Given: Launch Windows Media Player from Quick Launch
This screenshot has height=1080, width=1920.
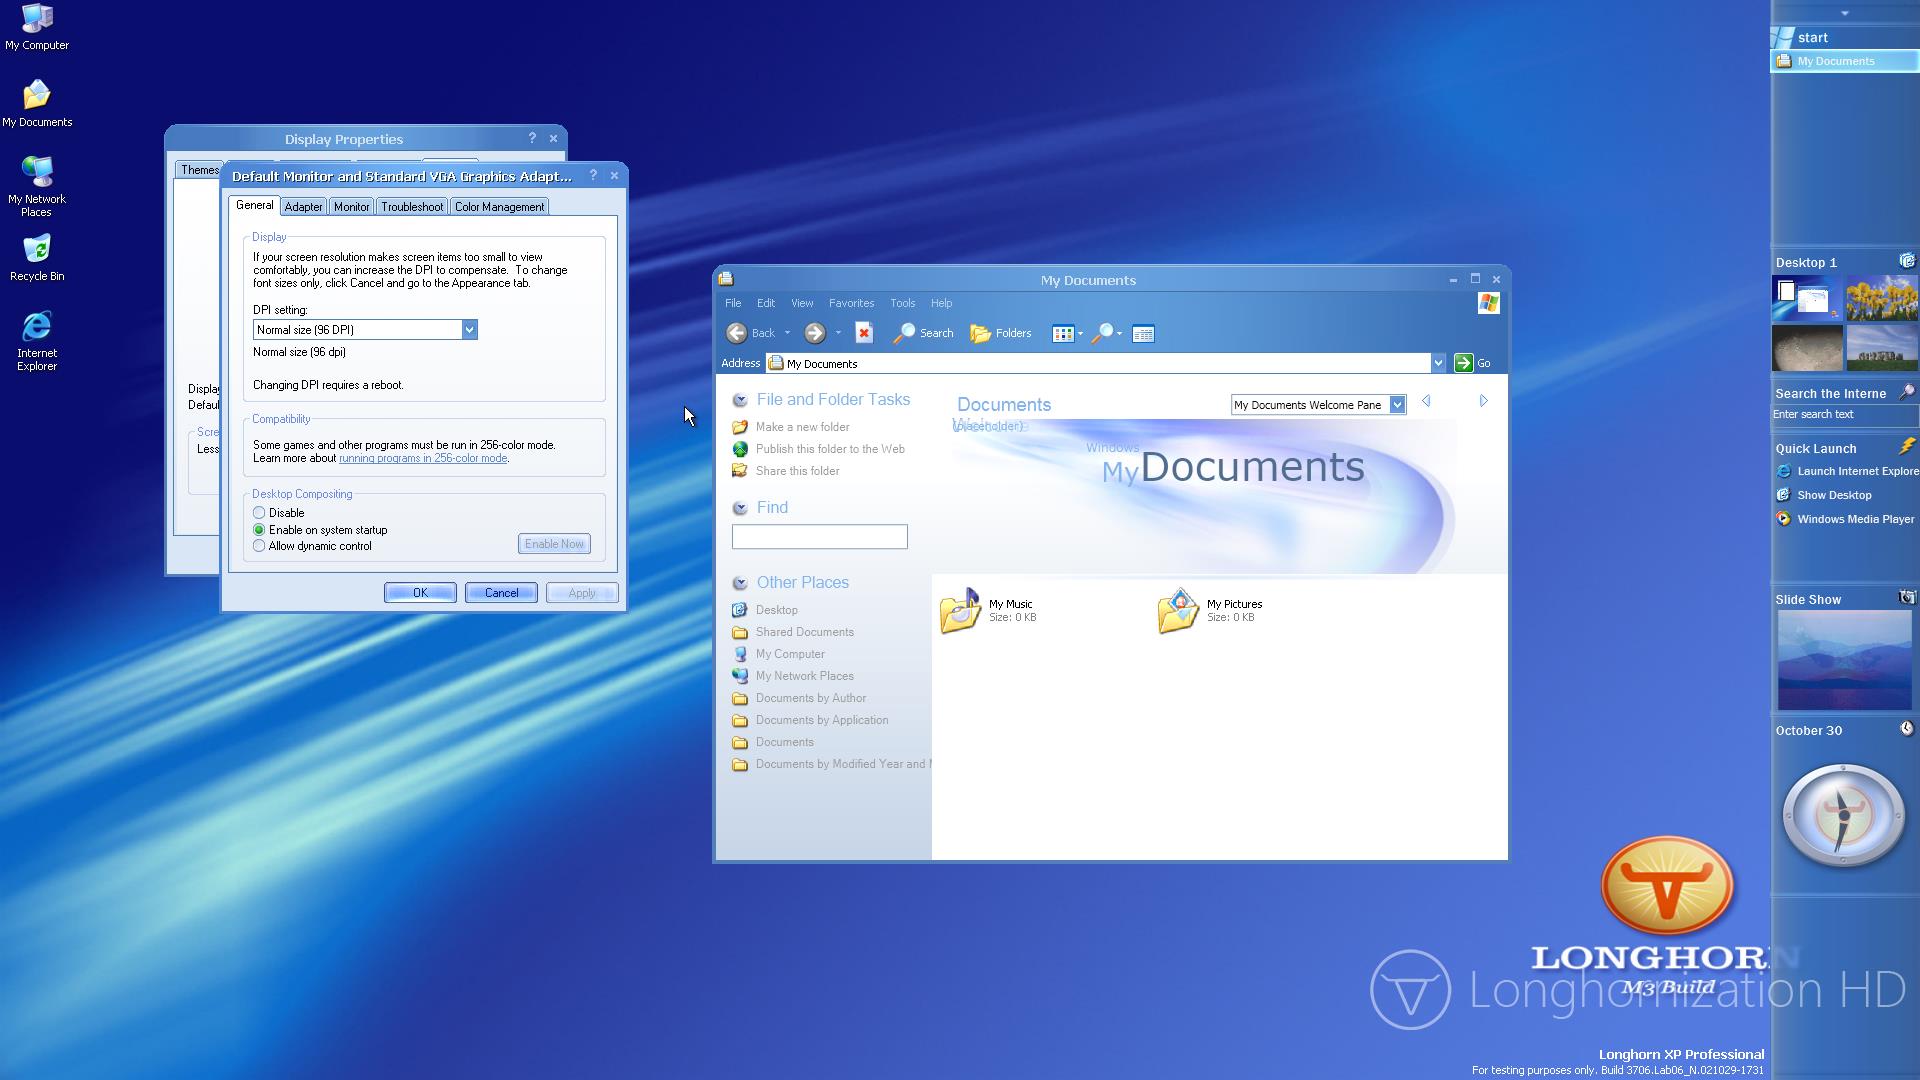Looking at the screenshot, I should [x=1854, y=519].
